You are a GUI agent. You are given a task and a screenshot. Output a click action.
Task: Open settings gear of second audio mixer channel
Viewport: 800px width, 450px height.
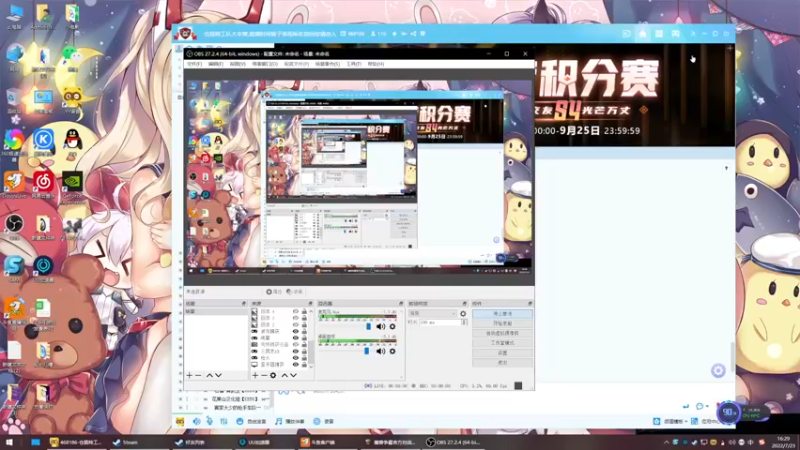pyautogui.click(x=392, y=351)
